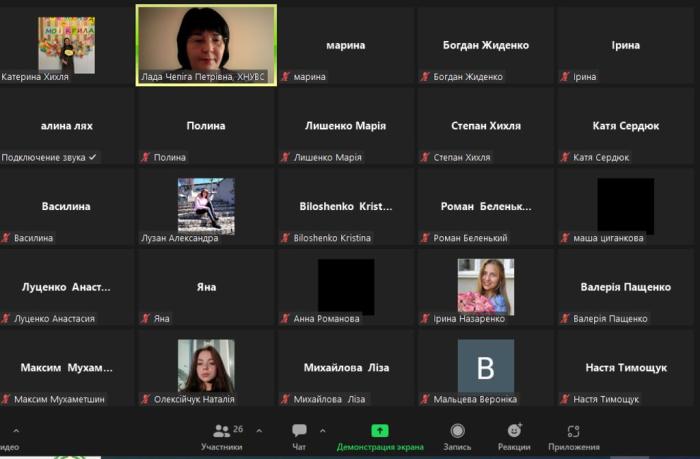This screenshot has height=459, width=700.
Task: Select the Валерія Пащенко participant tile
Action: click(x=625, y=287)
